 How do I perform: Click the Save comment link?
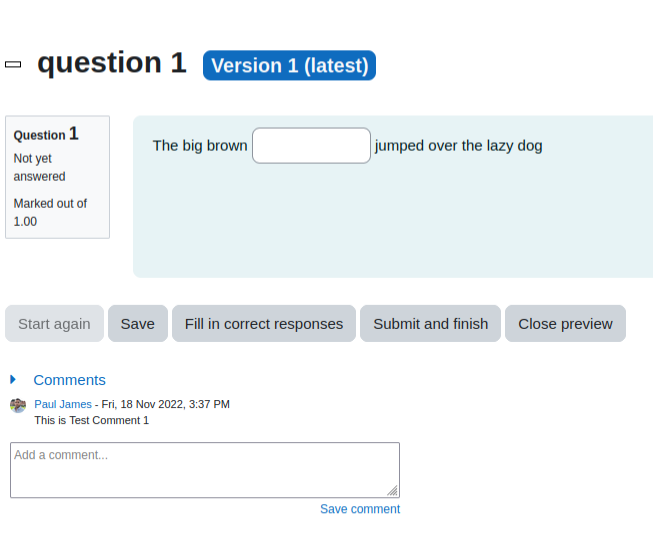(360, 509)
